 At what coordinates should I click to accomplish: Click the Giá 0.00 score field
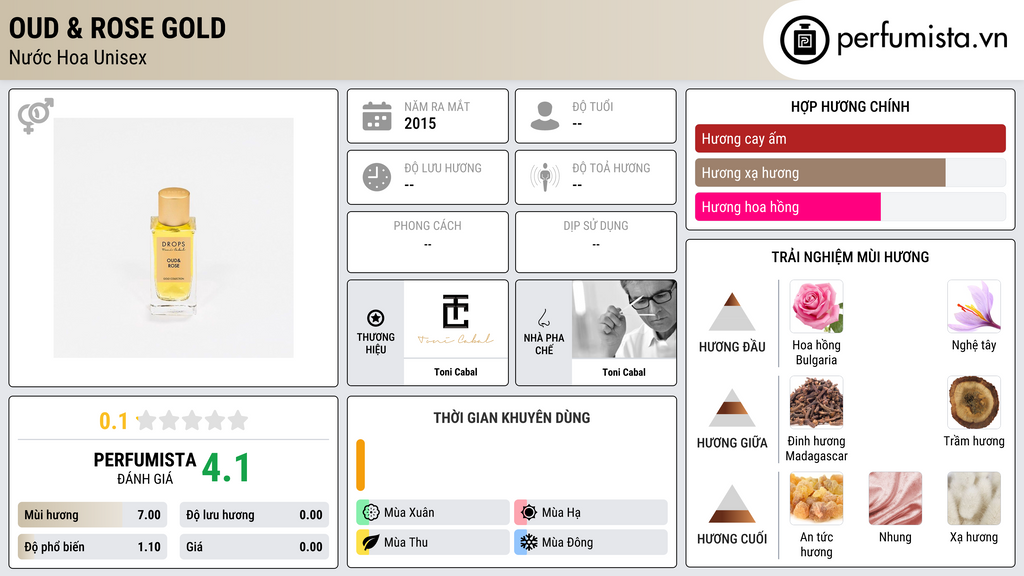coord(254,547)
